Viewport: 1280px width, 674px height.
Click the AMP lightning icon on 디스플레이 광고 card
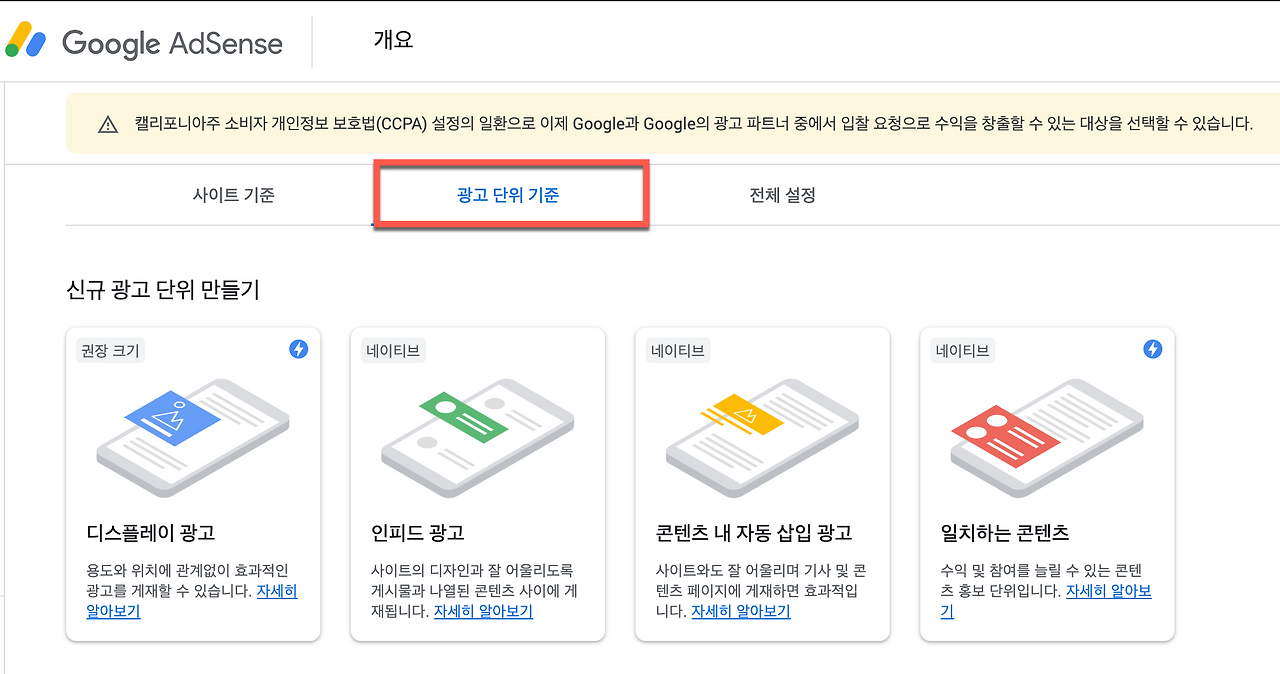coord(298,349)
